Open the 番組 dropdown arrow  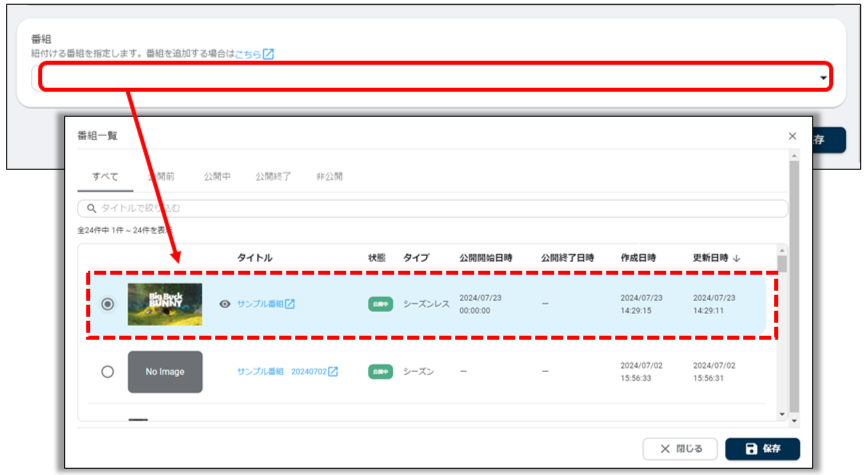point(822,78)
